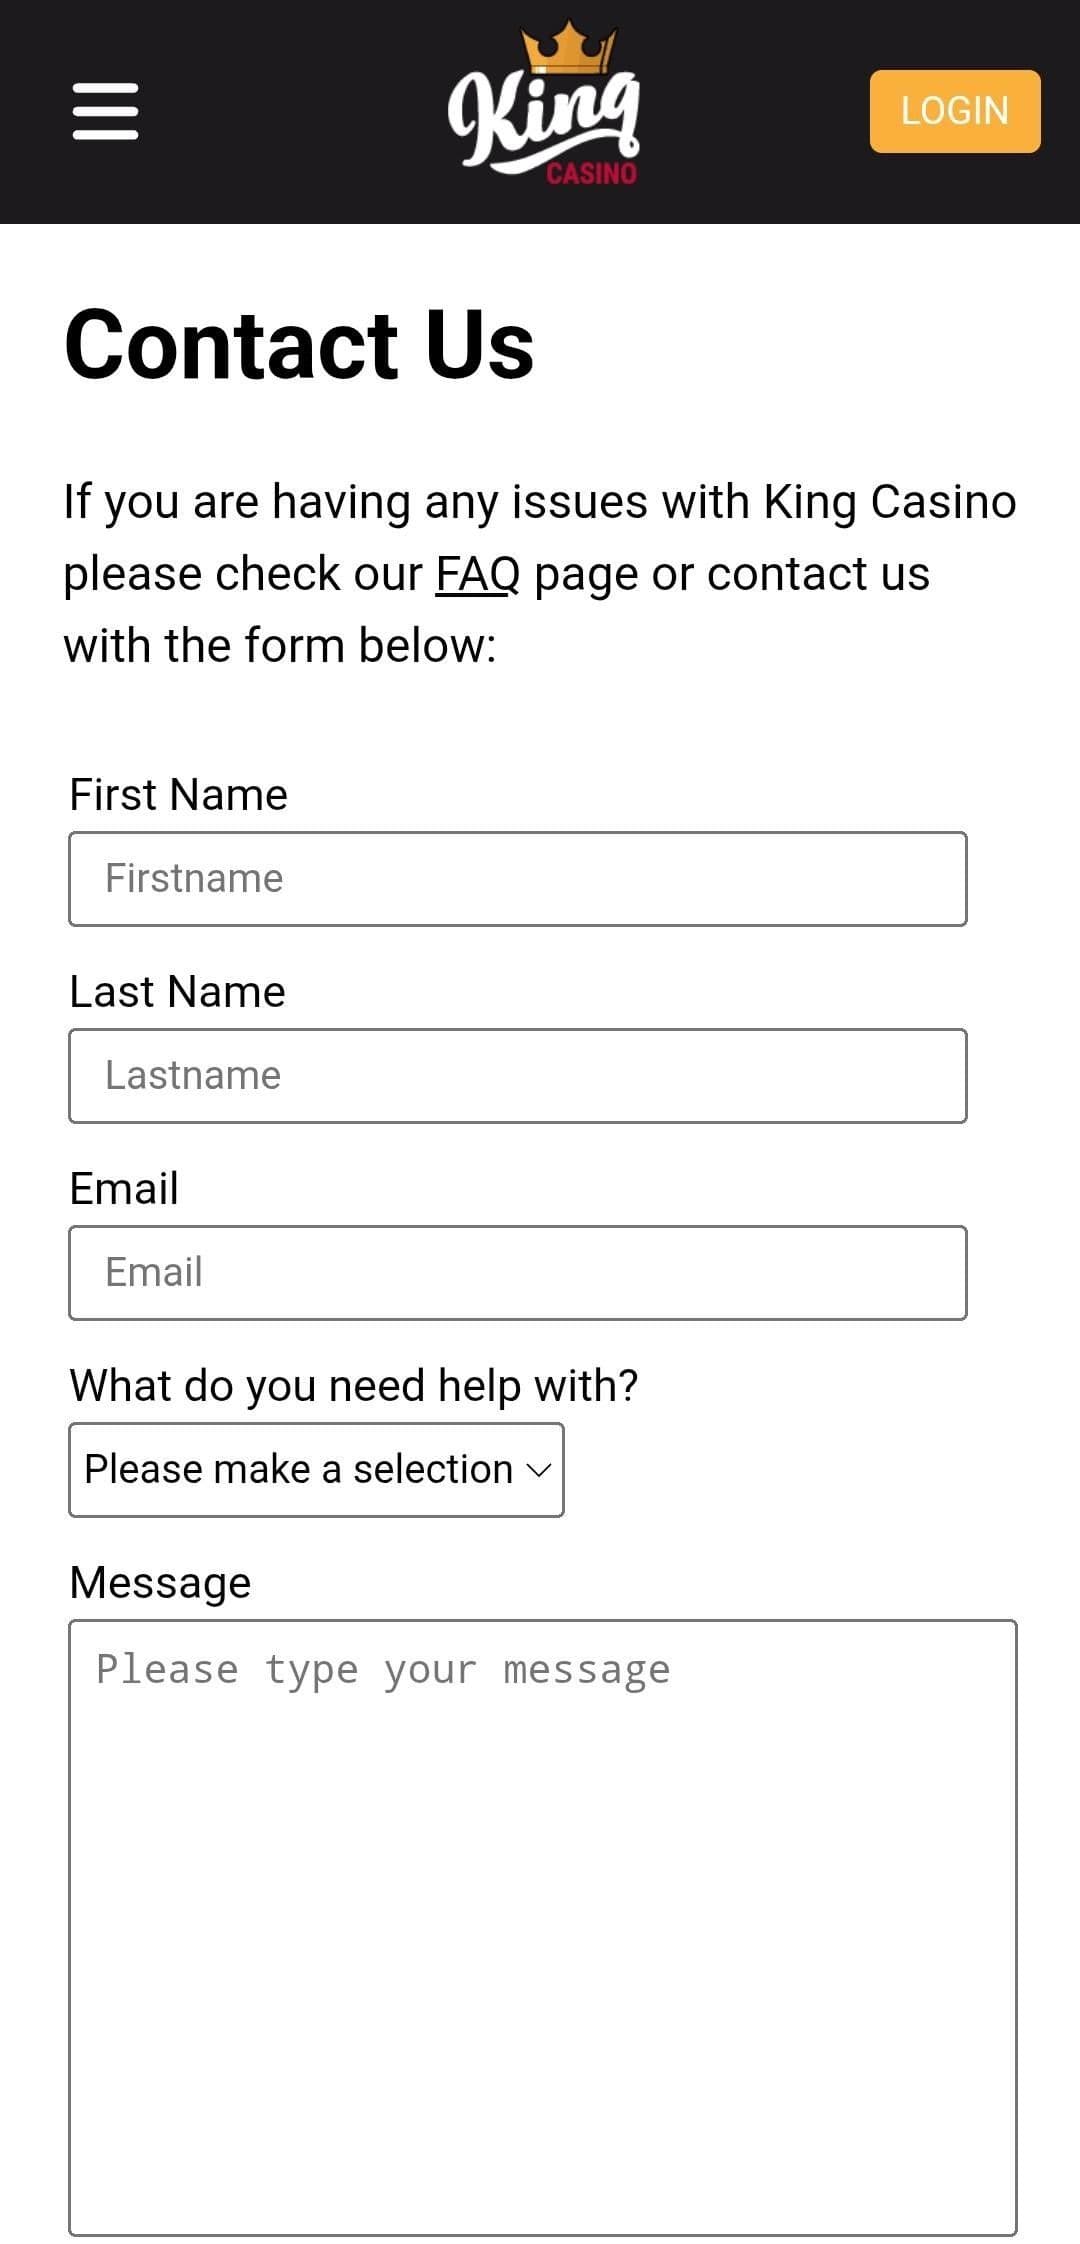Click the red CASINO text in logo
Viewport: 1080px width, 2244px height.
click(591, 174)
